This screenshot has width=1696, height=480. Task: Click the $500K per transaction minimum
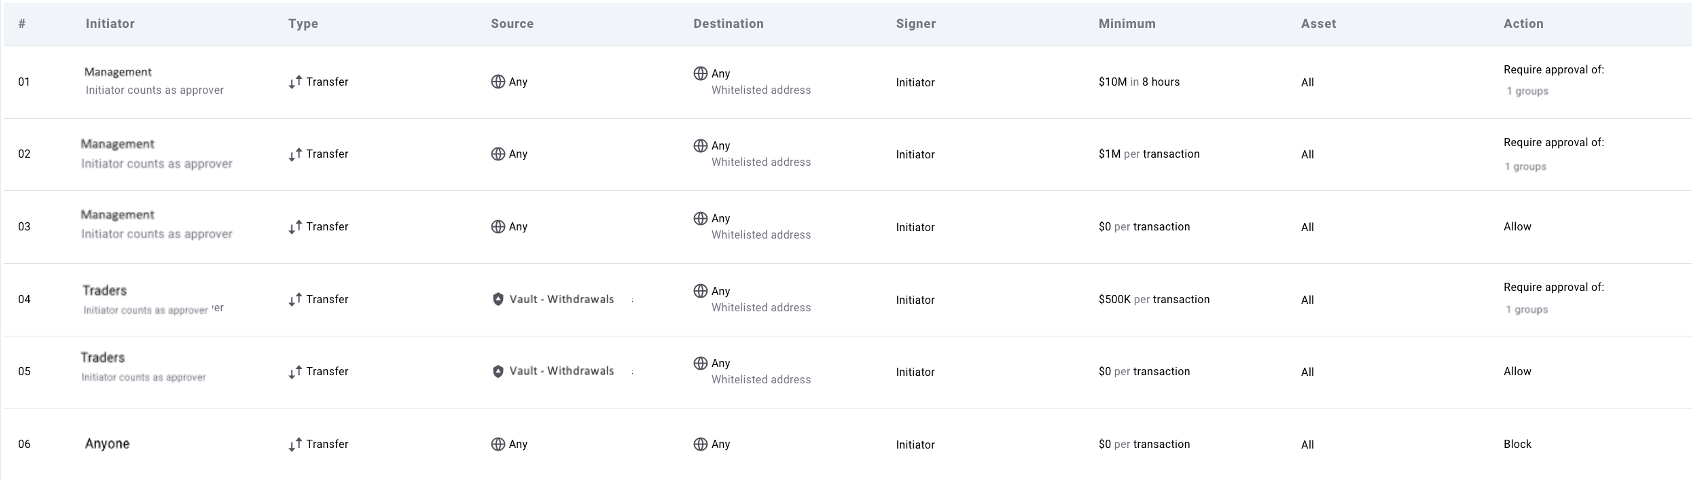[1154, 299]
